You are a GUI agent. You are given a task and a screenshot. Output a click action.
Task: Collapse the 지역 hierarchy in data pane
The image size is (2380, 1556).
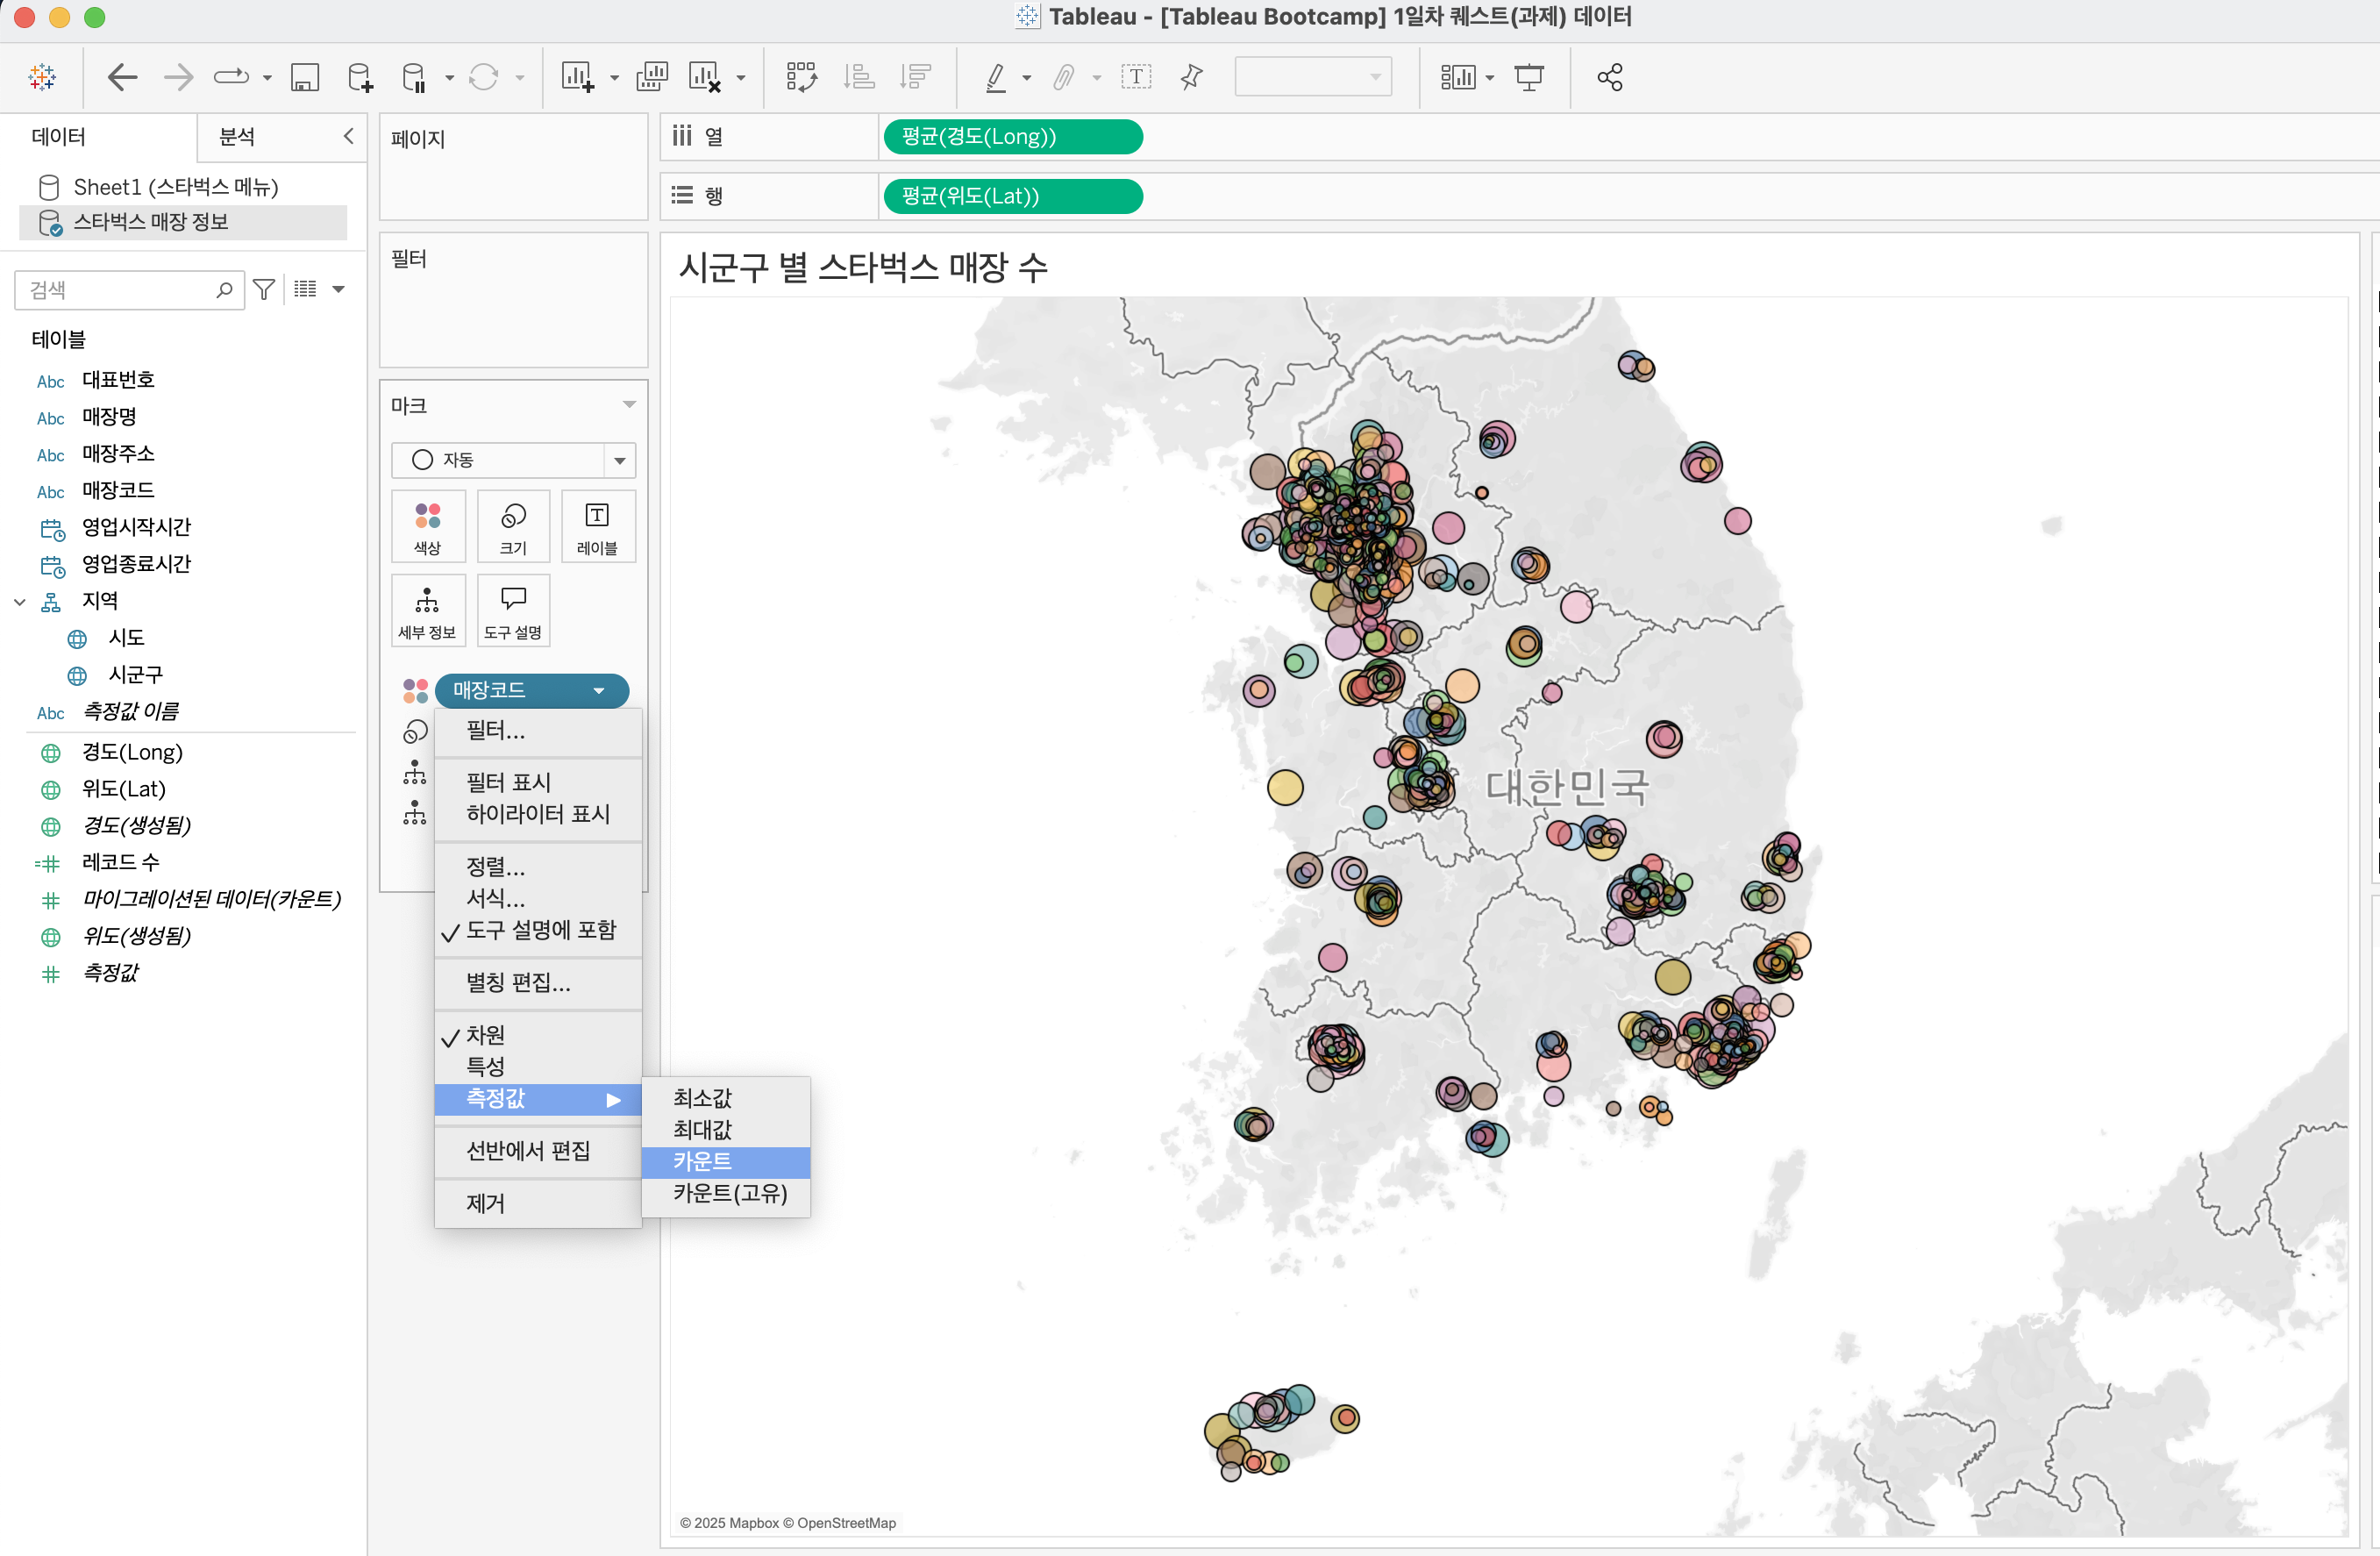(20, 602)
